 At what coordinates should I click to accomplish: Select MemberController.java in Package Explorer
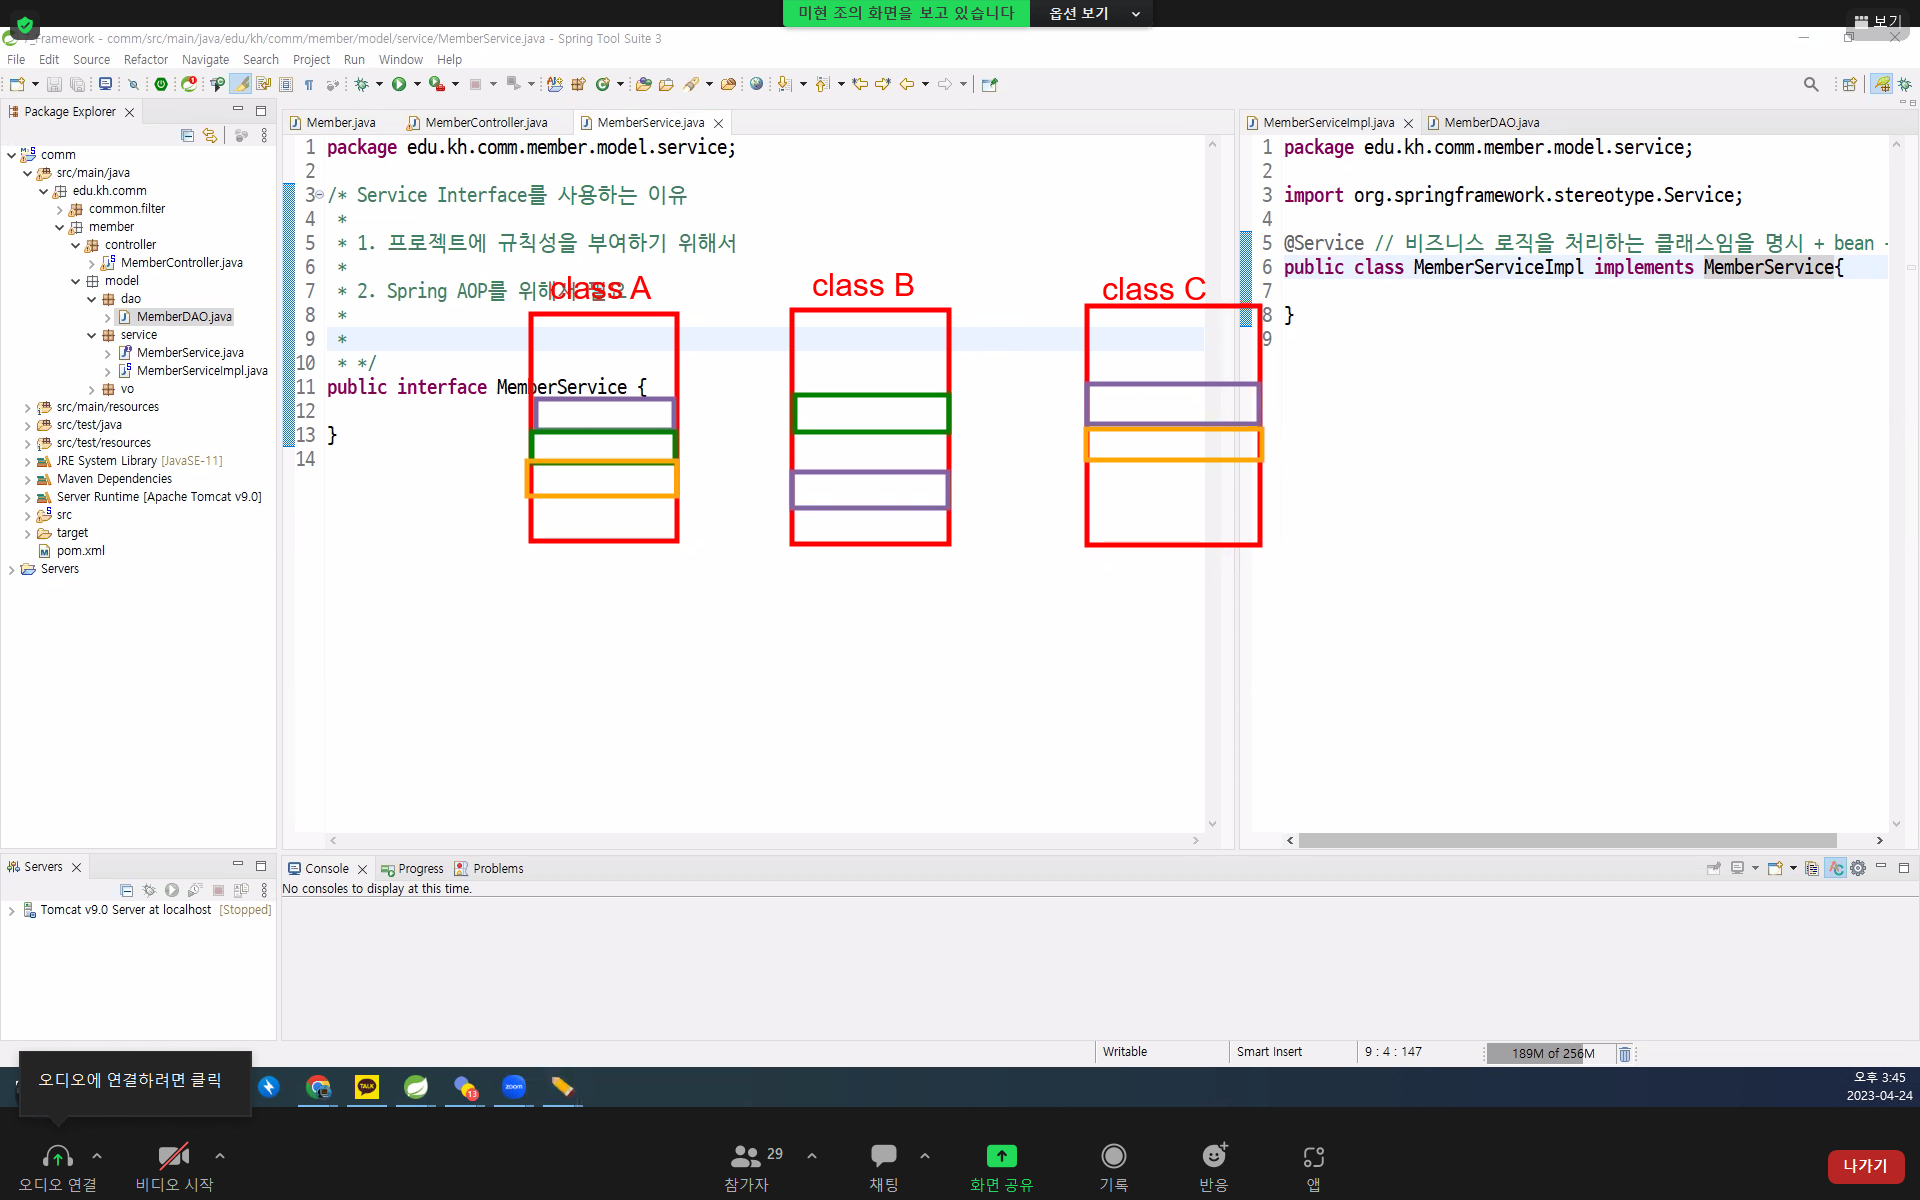[181, 263]
